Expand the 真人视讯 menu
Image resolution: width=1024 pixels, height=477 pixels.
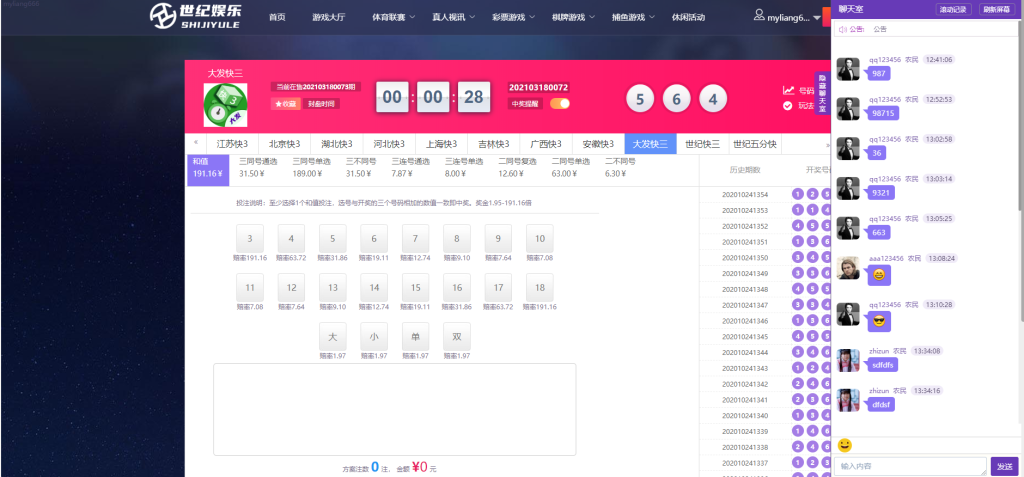coord(454,17)
